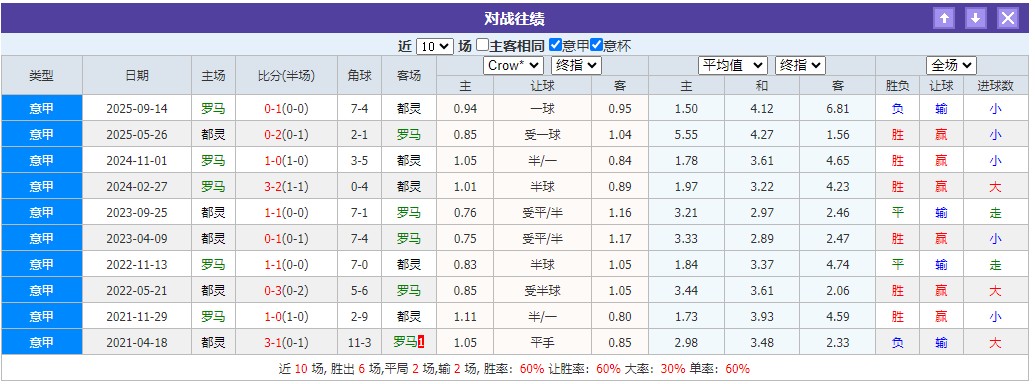Open the 3-2(1-1) score on 2024-02-27
The height and width of the screenshot is (384, 1035).
click(x=286, y=187)
